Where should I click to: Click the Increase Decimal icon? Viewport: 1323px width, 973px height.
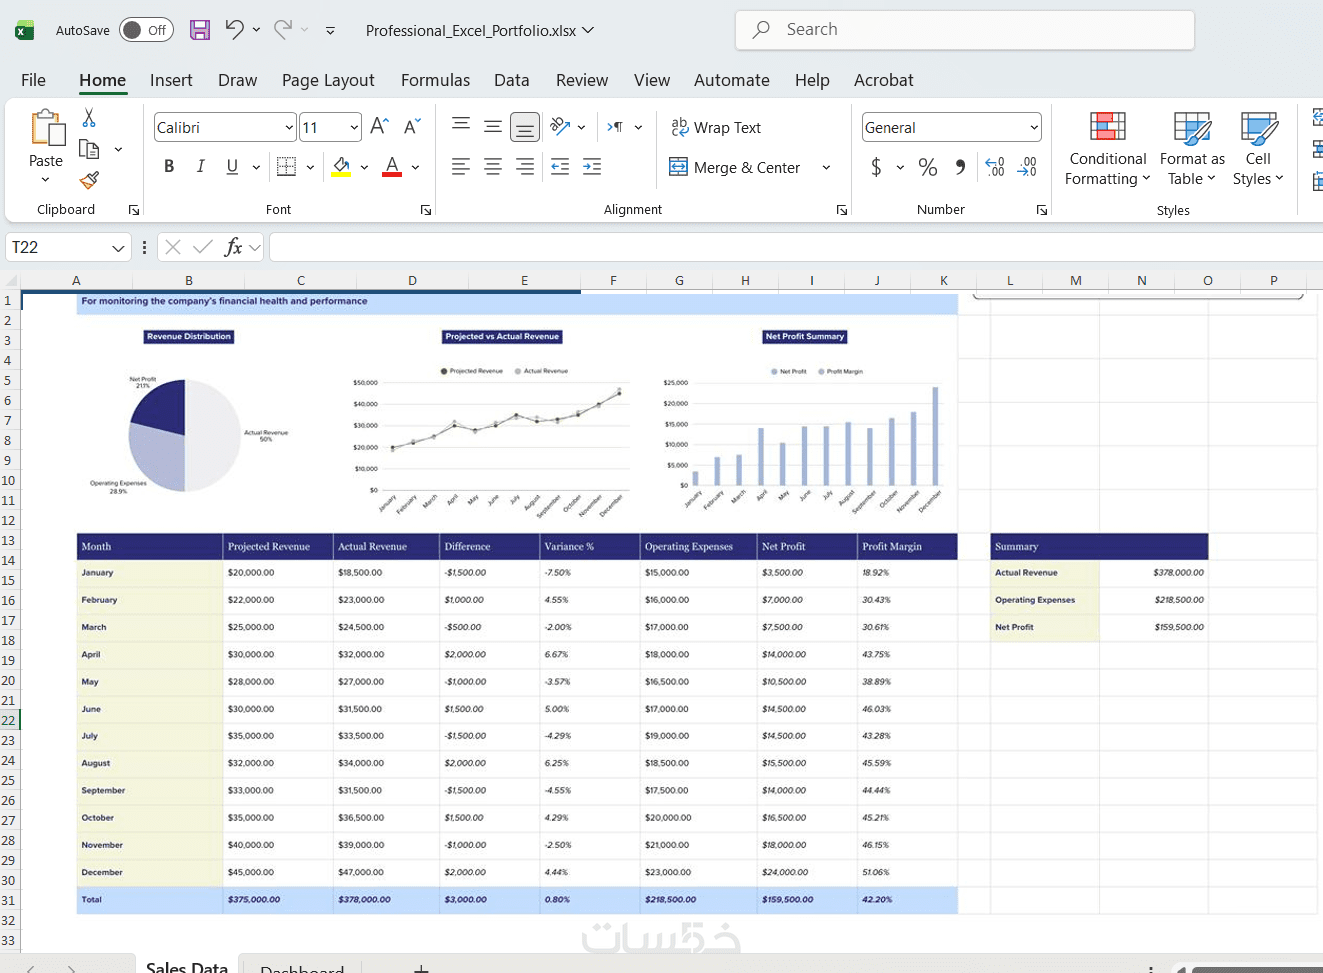(x=995, y=167)
